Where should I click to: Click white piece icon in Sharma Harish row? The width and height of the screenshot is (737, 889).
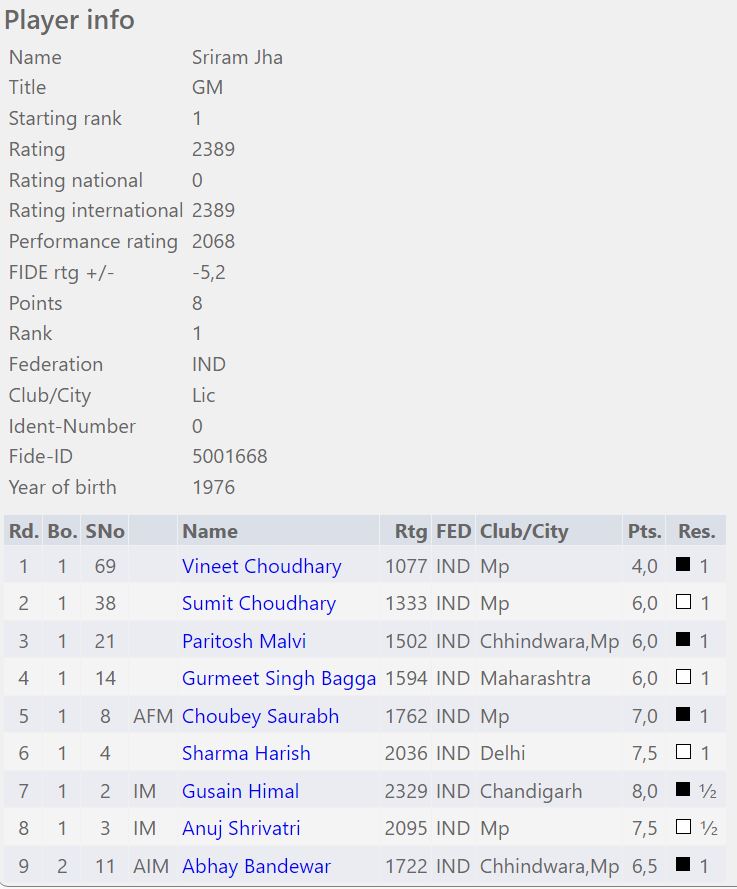tap(684, 752)
